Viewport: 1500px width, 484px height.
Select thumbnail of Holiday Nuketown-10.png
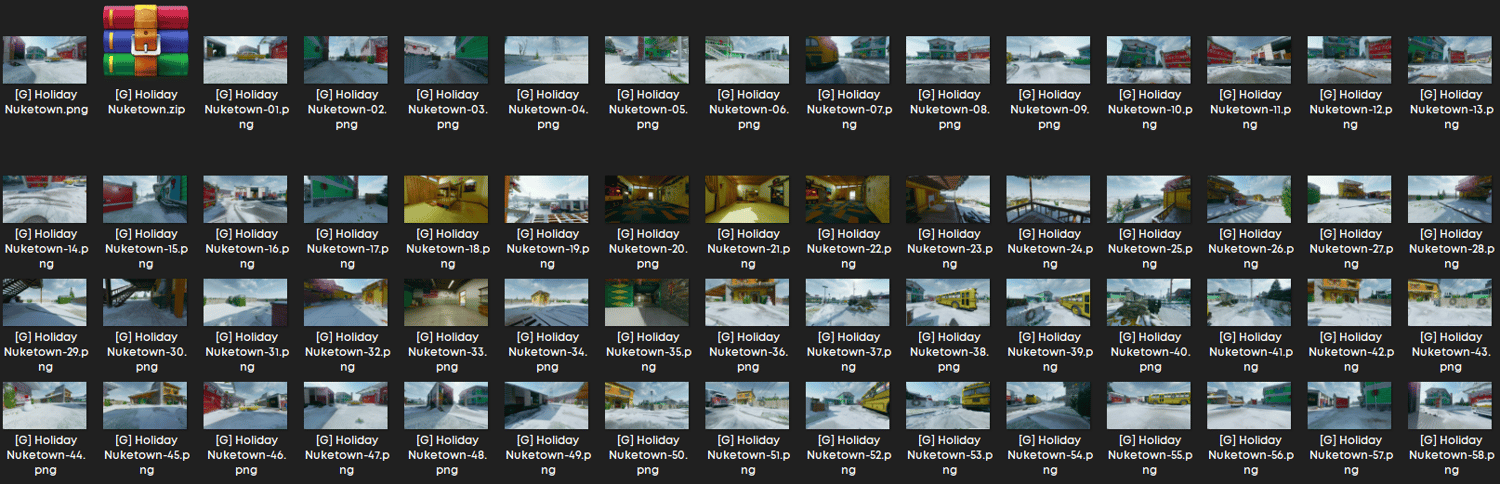coord(1148,60)
